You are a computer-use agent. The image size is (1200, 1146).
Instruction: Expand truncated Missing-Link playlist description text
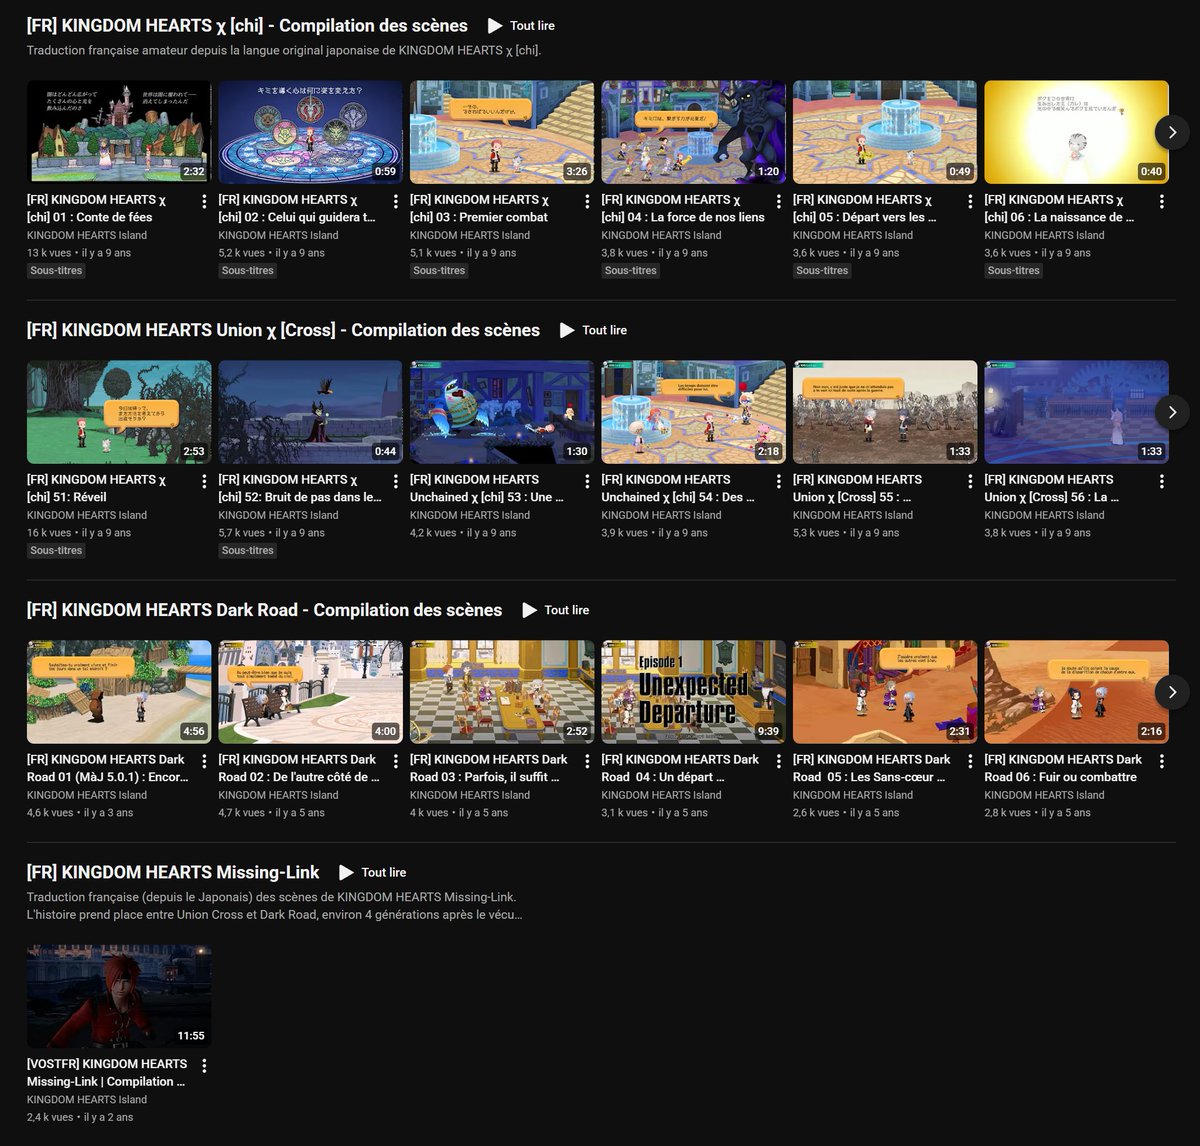click(x=275, y=906)
